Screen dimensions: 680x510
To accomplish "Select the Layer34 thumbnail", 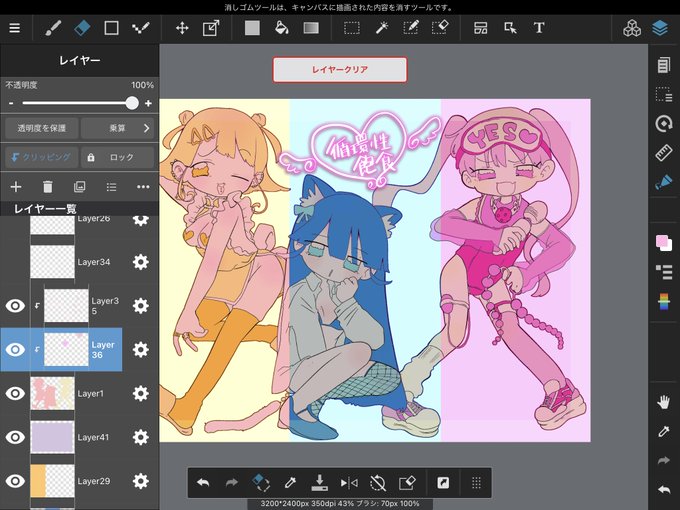I will tap(52, 262).
